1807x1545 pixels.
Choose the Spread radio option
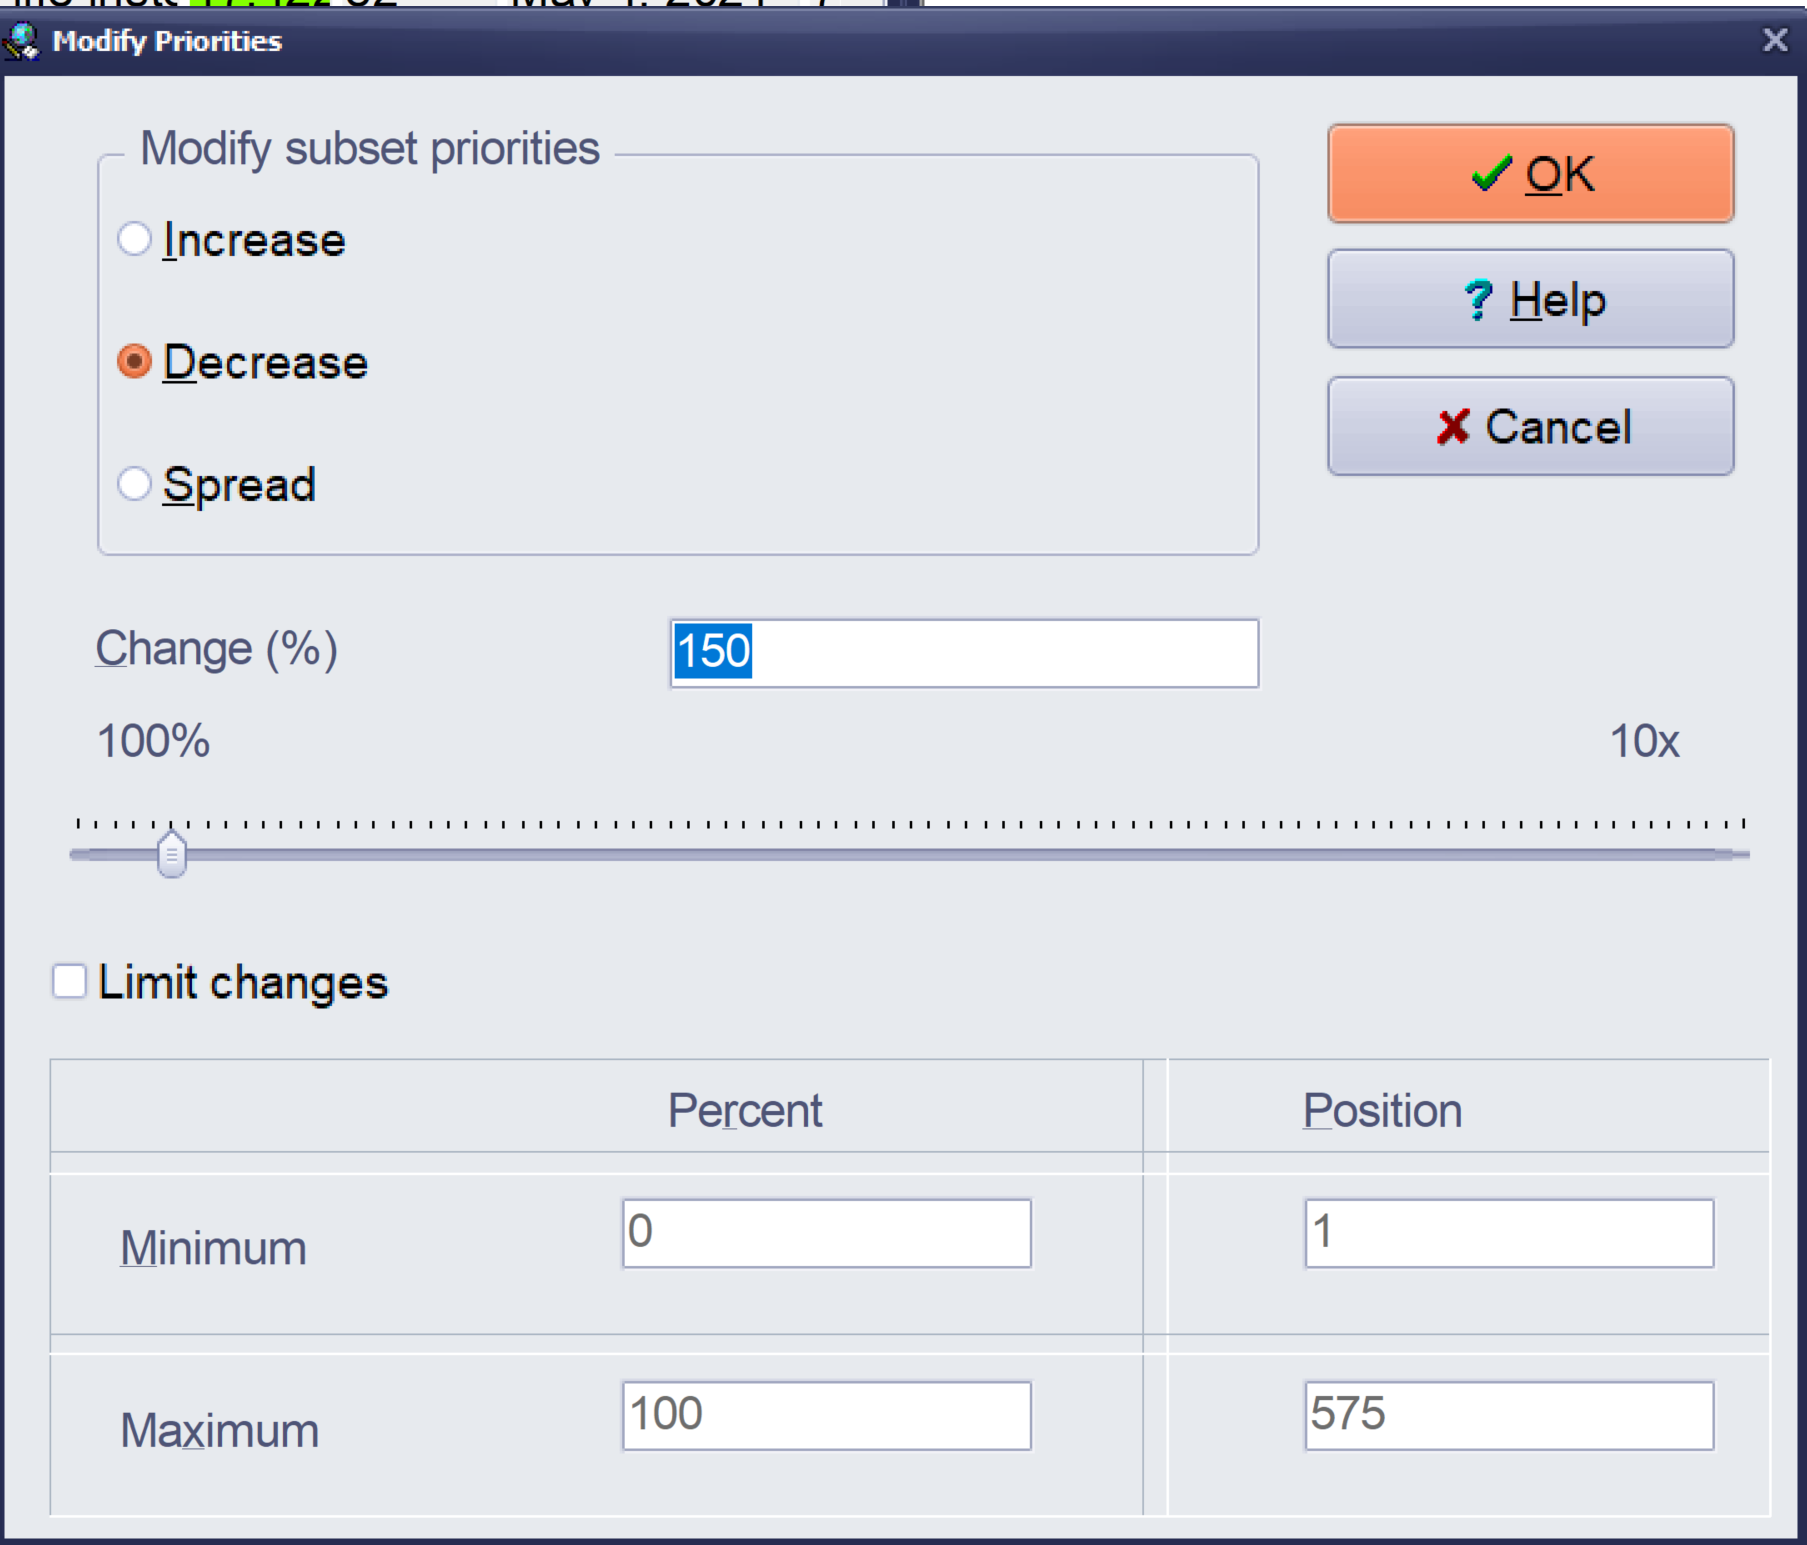135,485
